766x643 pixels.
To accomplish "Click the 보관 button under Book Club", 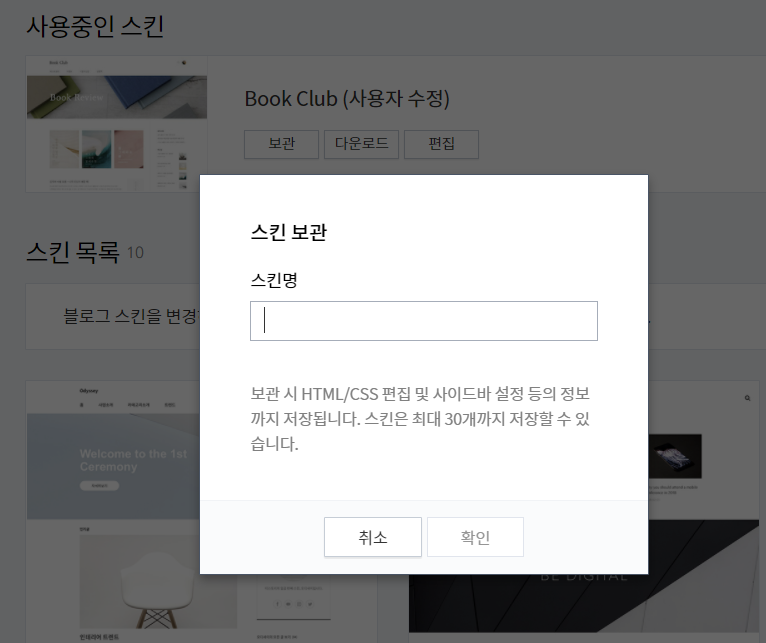I will (x=281, y=144).
